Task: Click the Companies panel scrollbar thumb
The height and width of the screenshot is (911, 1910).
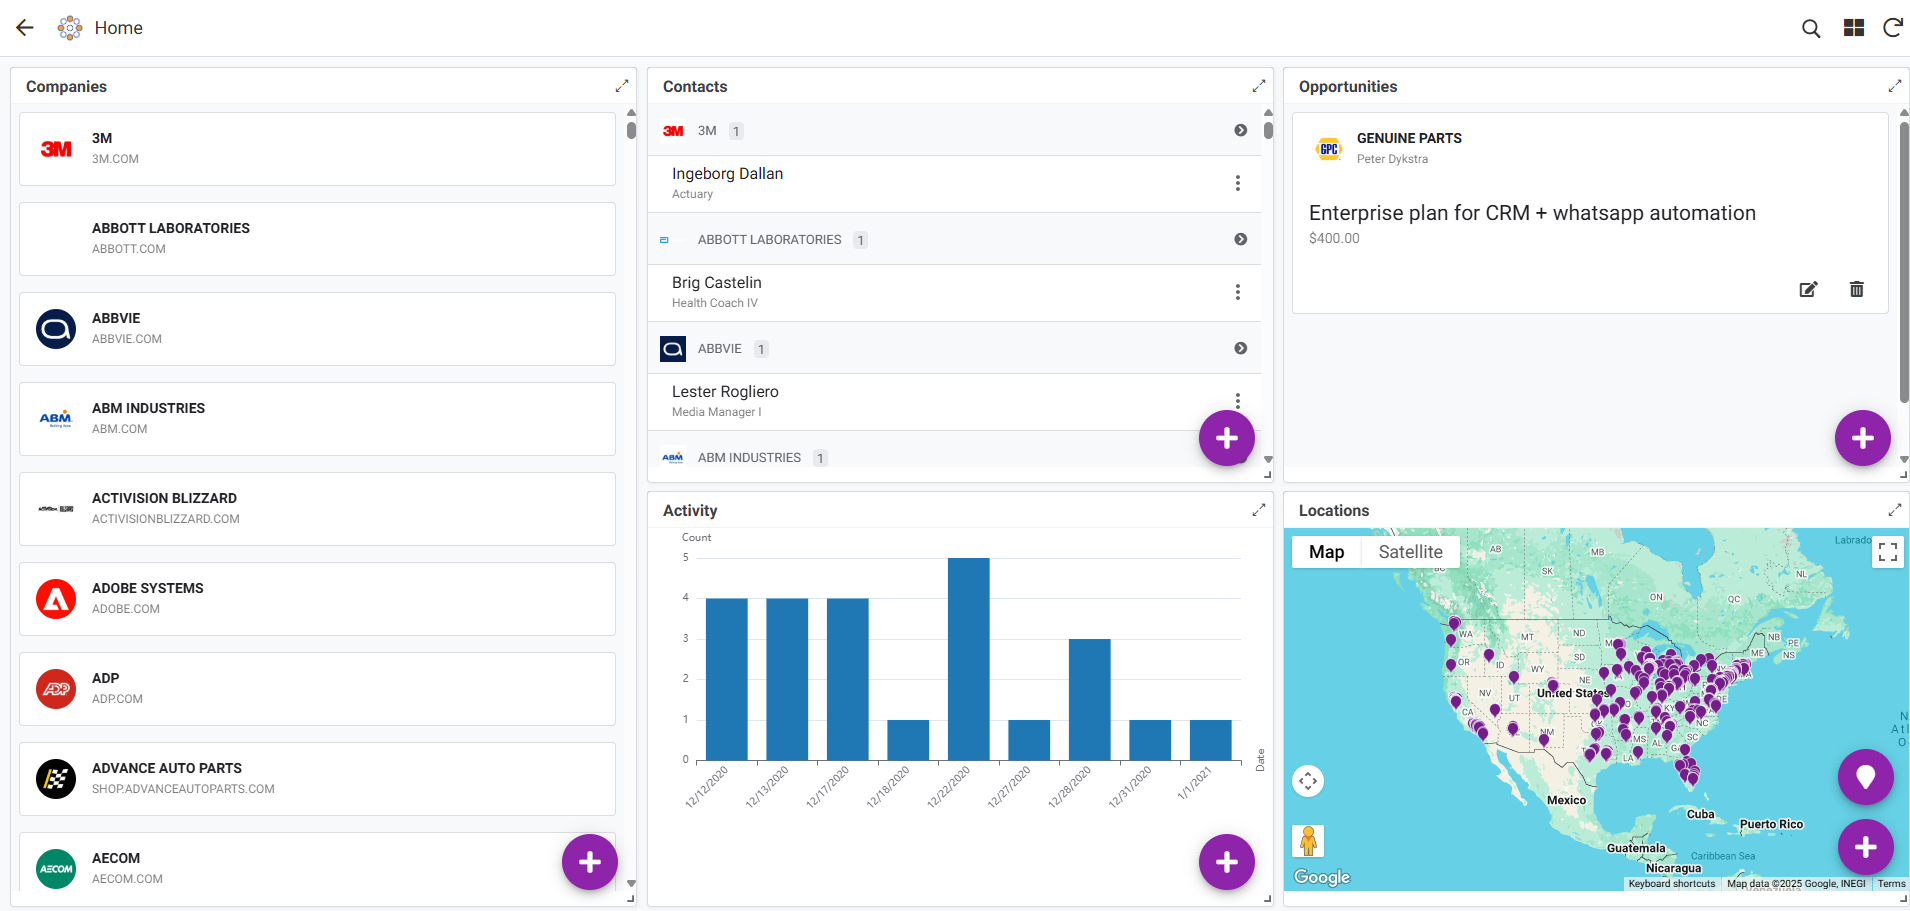Action: point(631,130)
